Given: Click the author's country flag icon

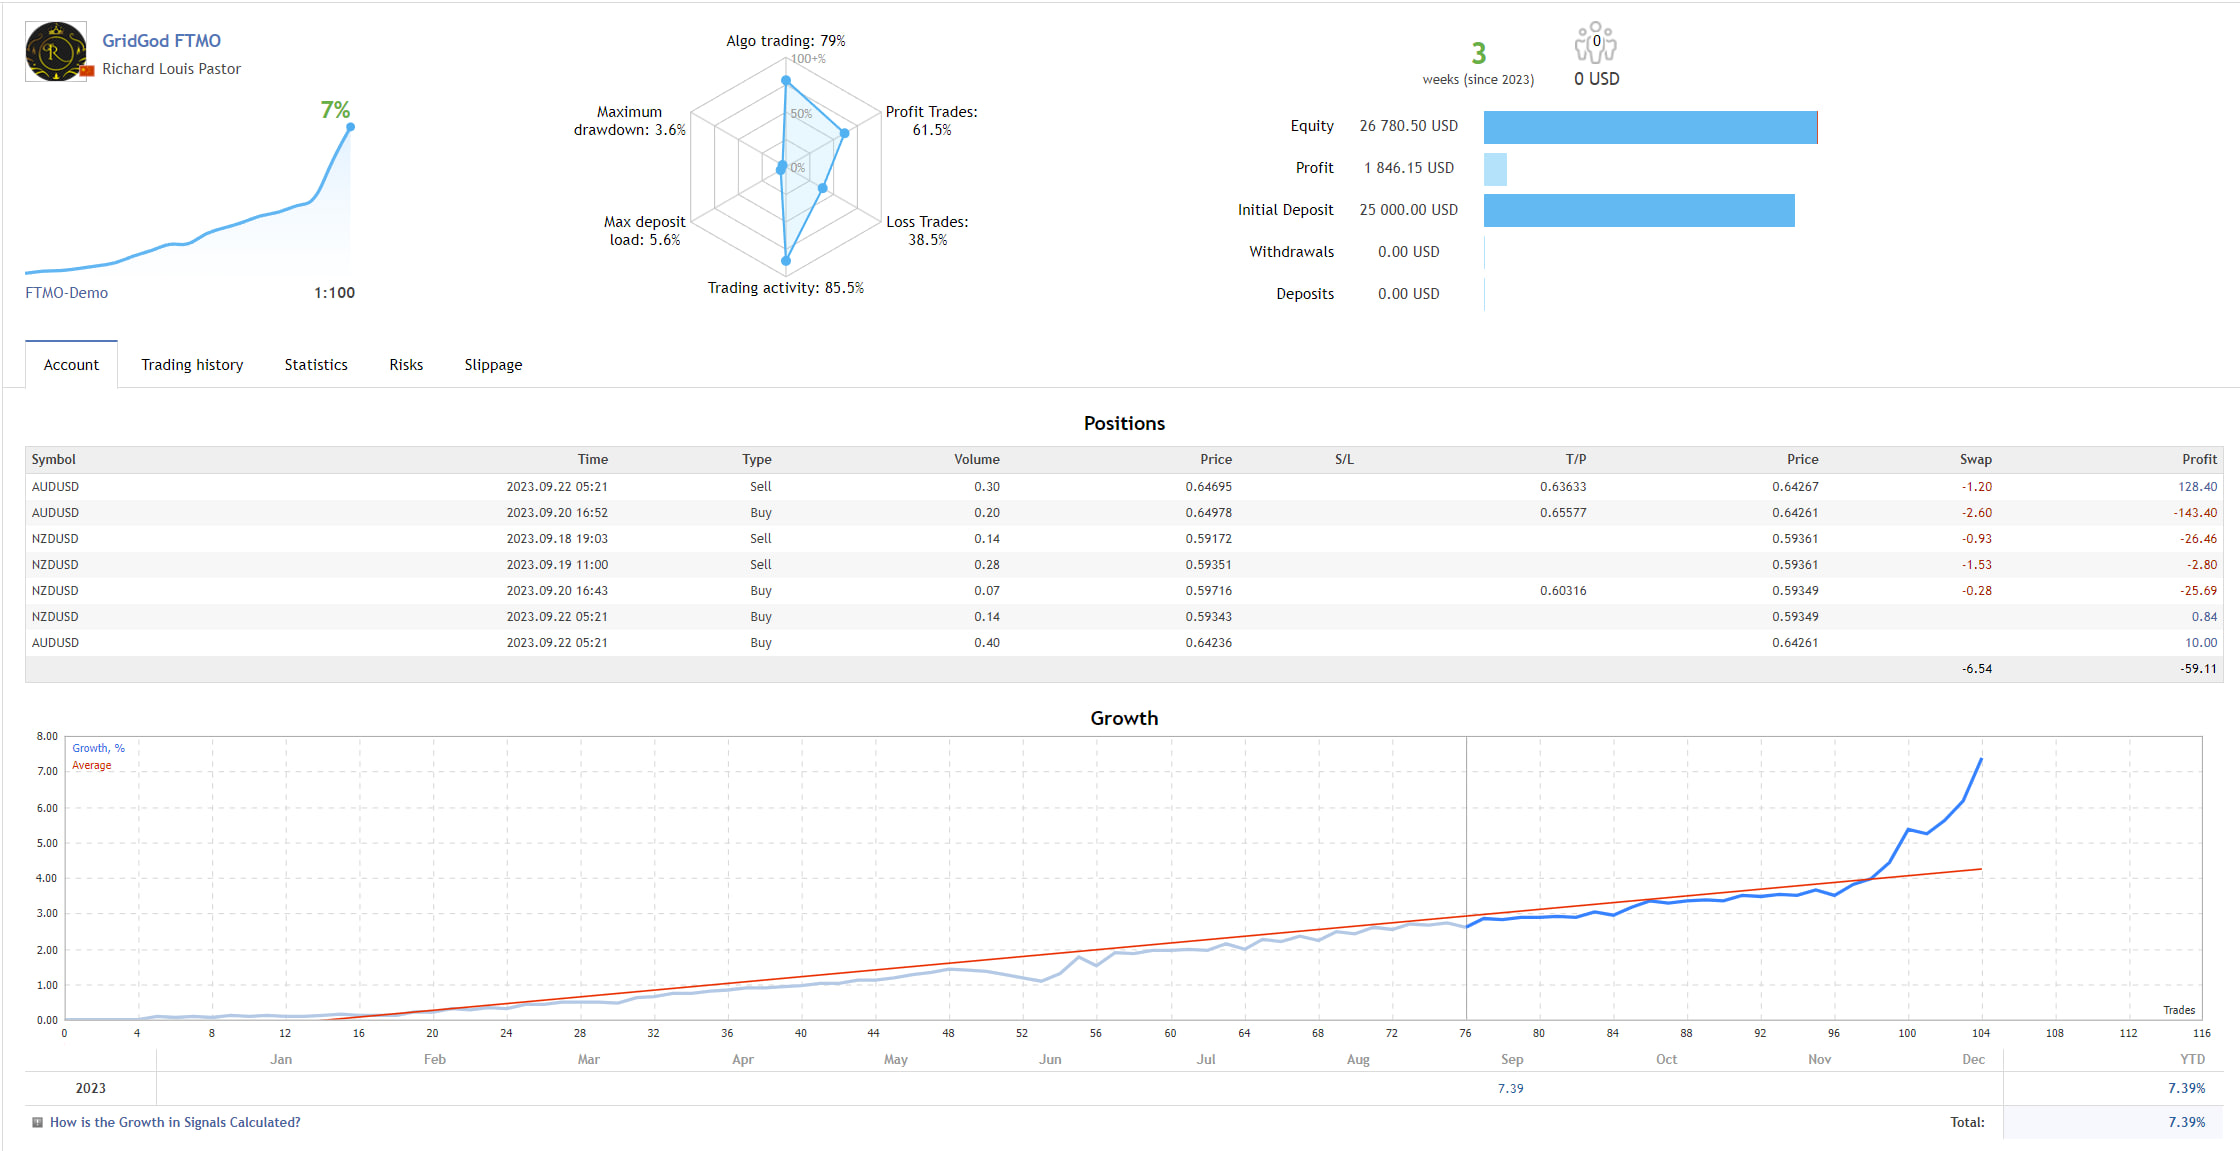Looking at the screenshot, I should coord(88,71).
